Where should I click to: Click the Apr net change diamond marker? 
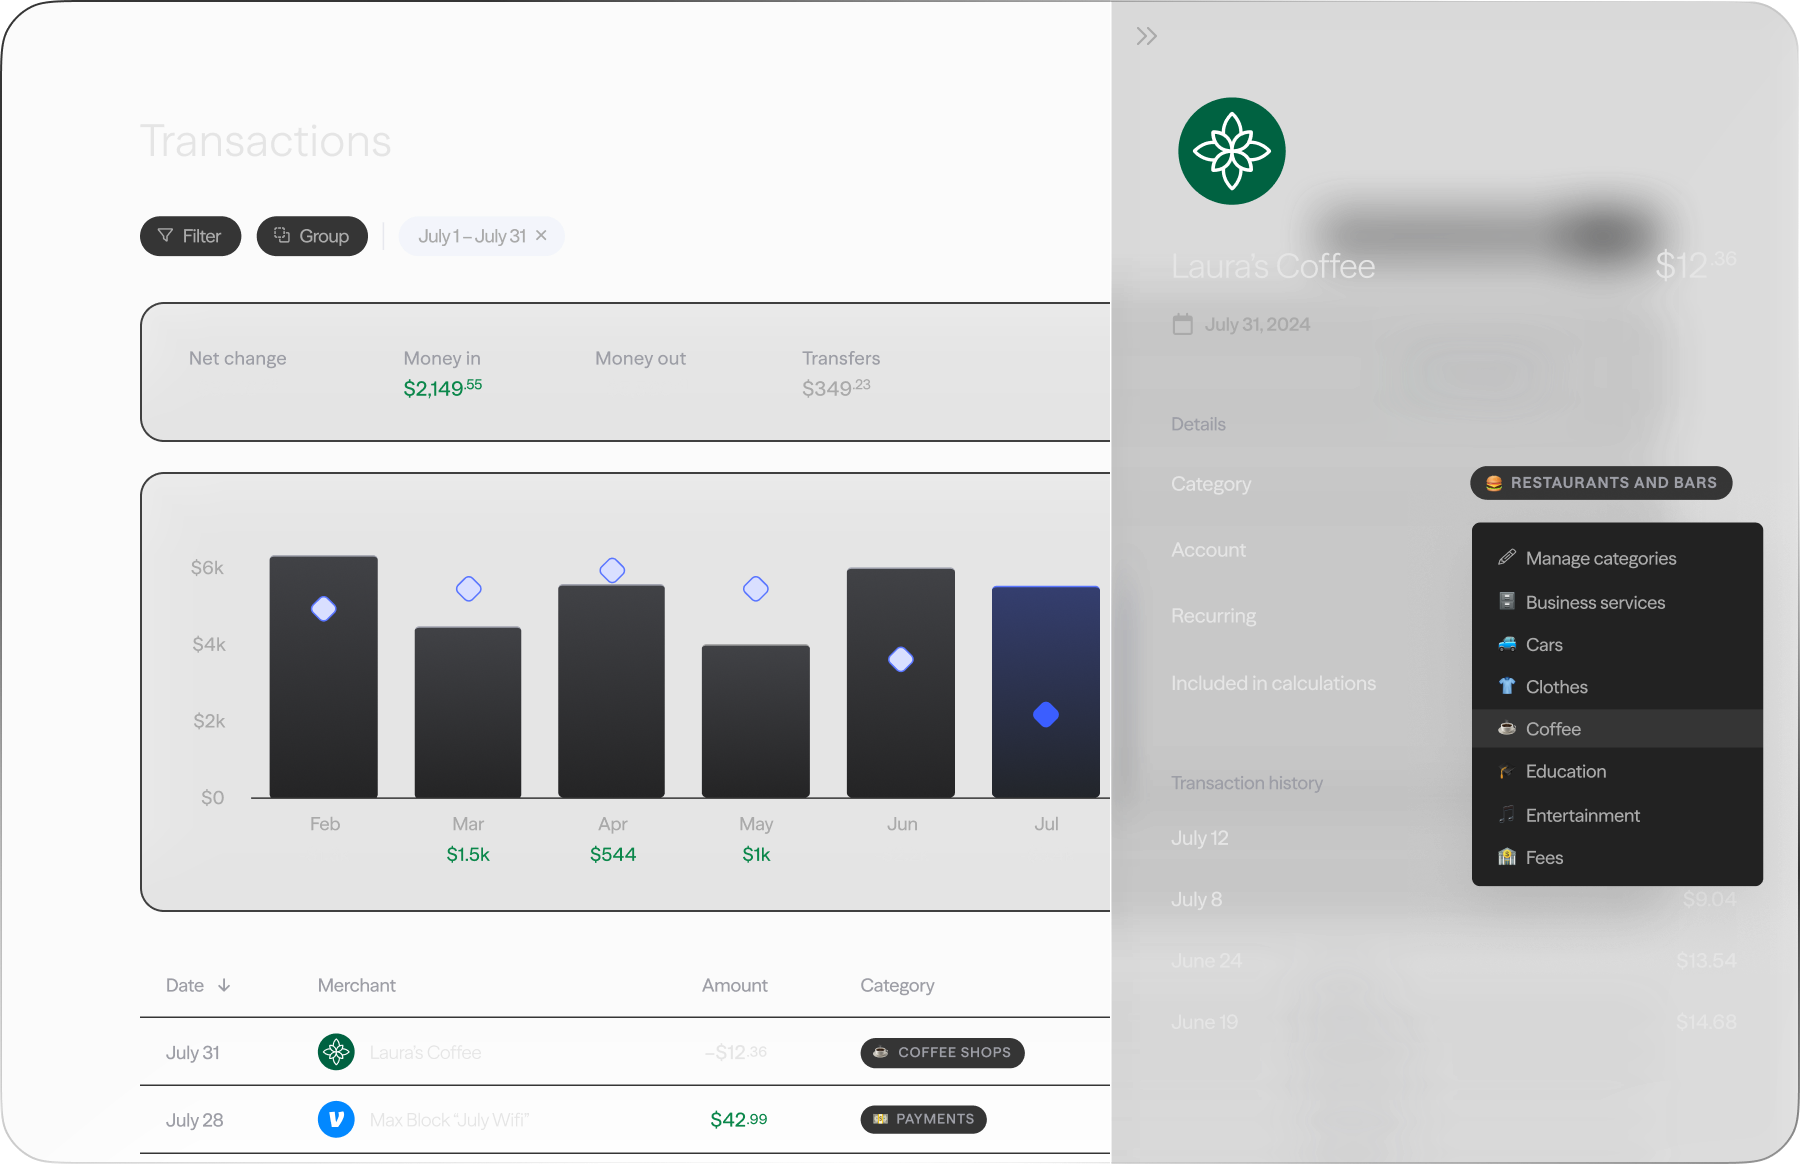click(x=612, y=570)
